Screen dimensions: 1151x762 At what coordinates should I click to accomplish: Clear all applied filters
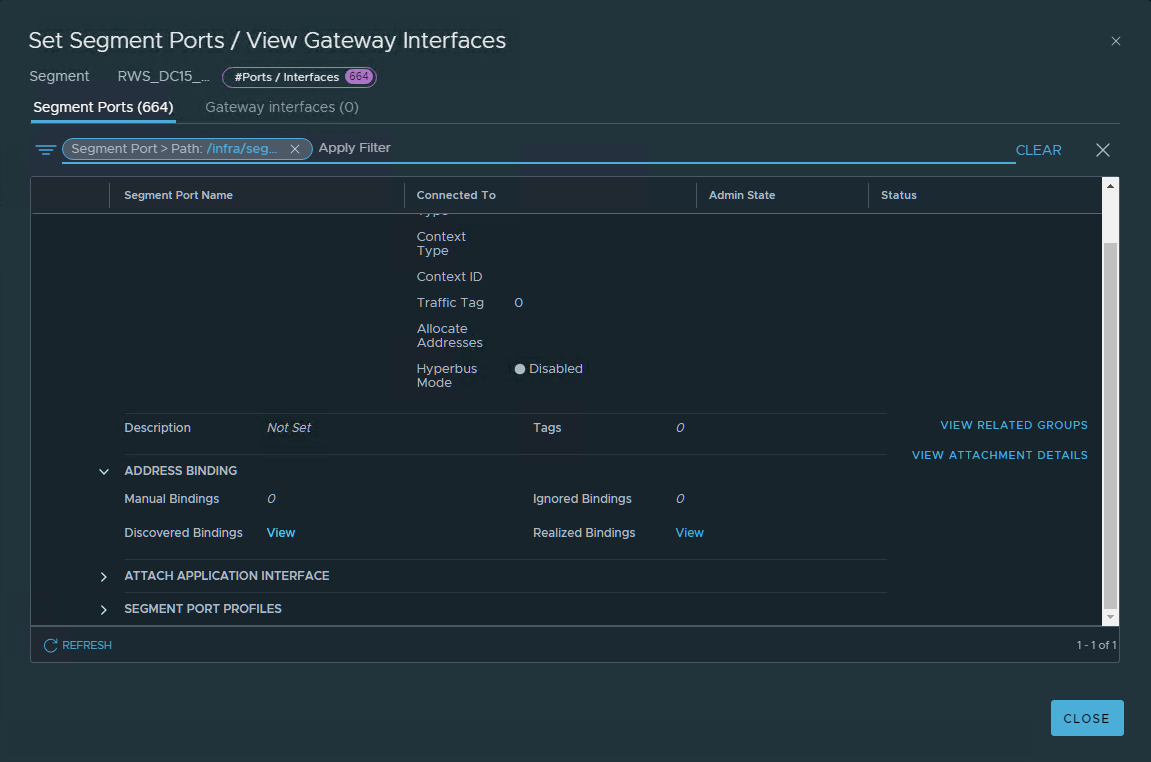[1038, 150]
